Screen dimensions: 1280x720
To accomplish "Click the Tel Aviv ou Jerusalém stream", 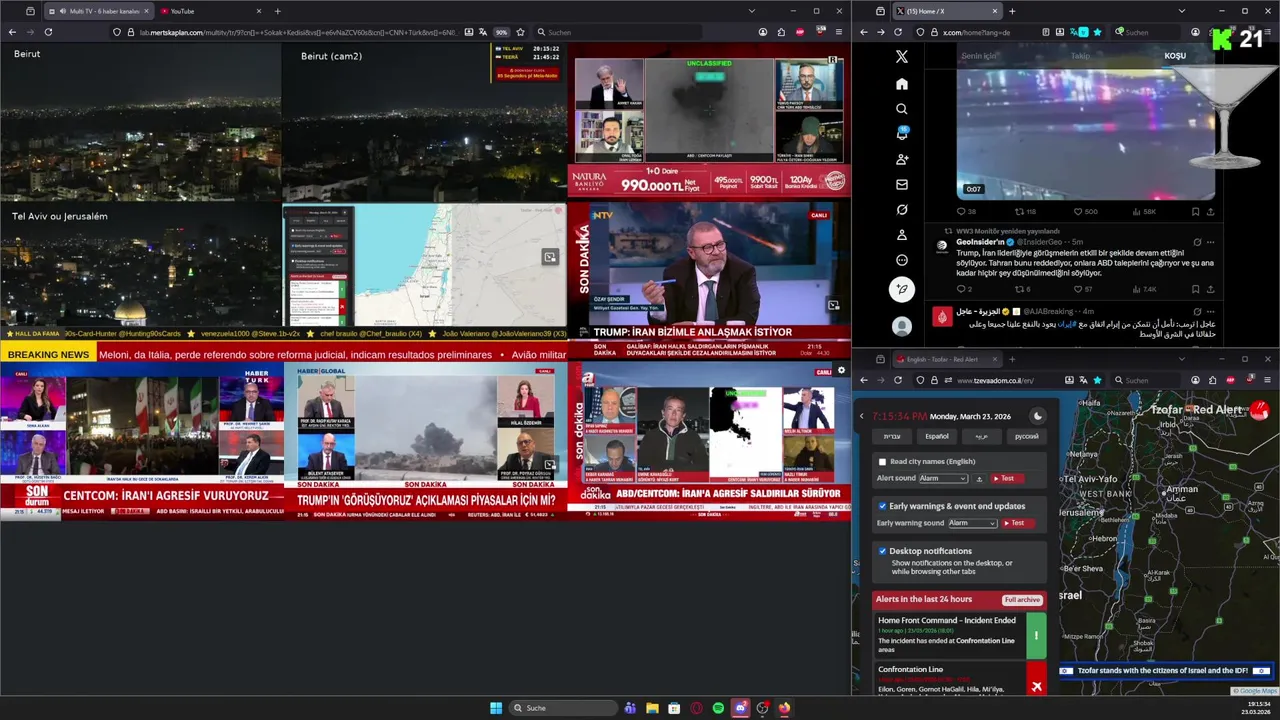I will click(140, 265).
